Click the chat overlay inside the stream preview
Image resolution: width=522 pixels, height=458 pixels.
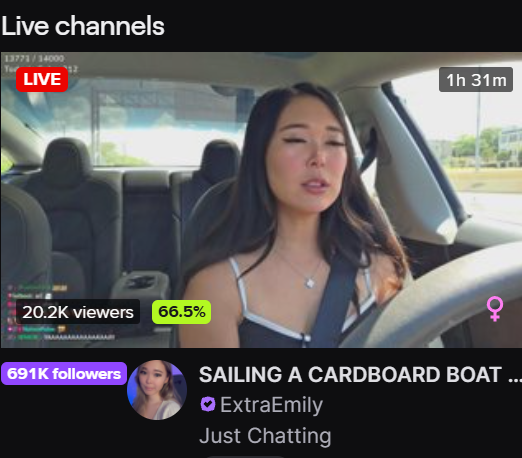pos(62,312)
